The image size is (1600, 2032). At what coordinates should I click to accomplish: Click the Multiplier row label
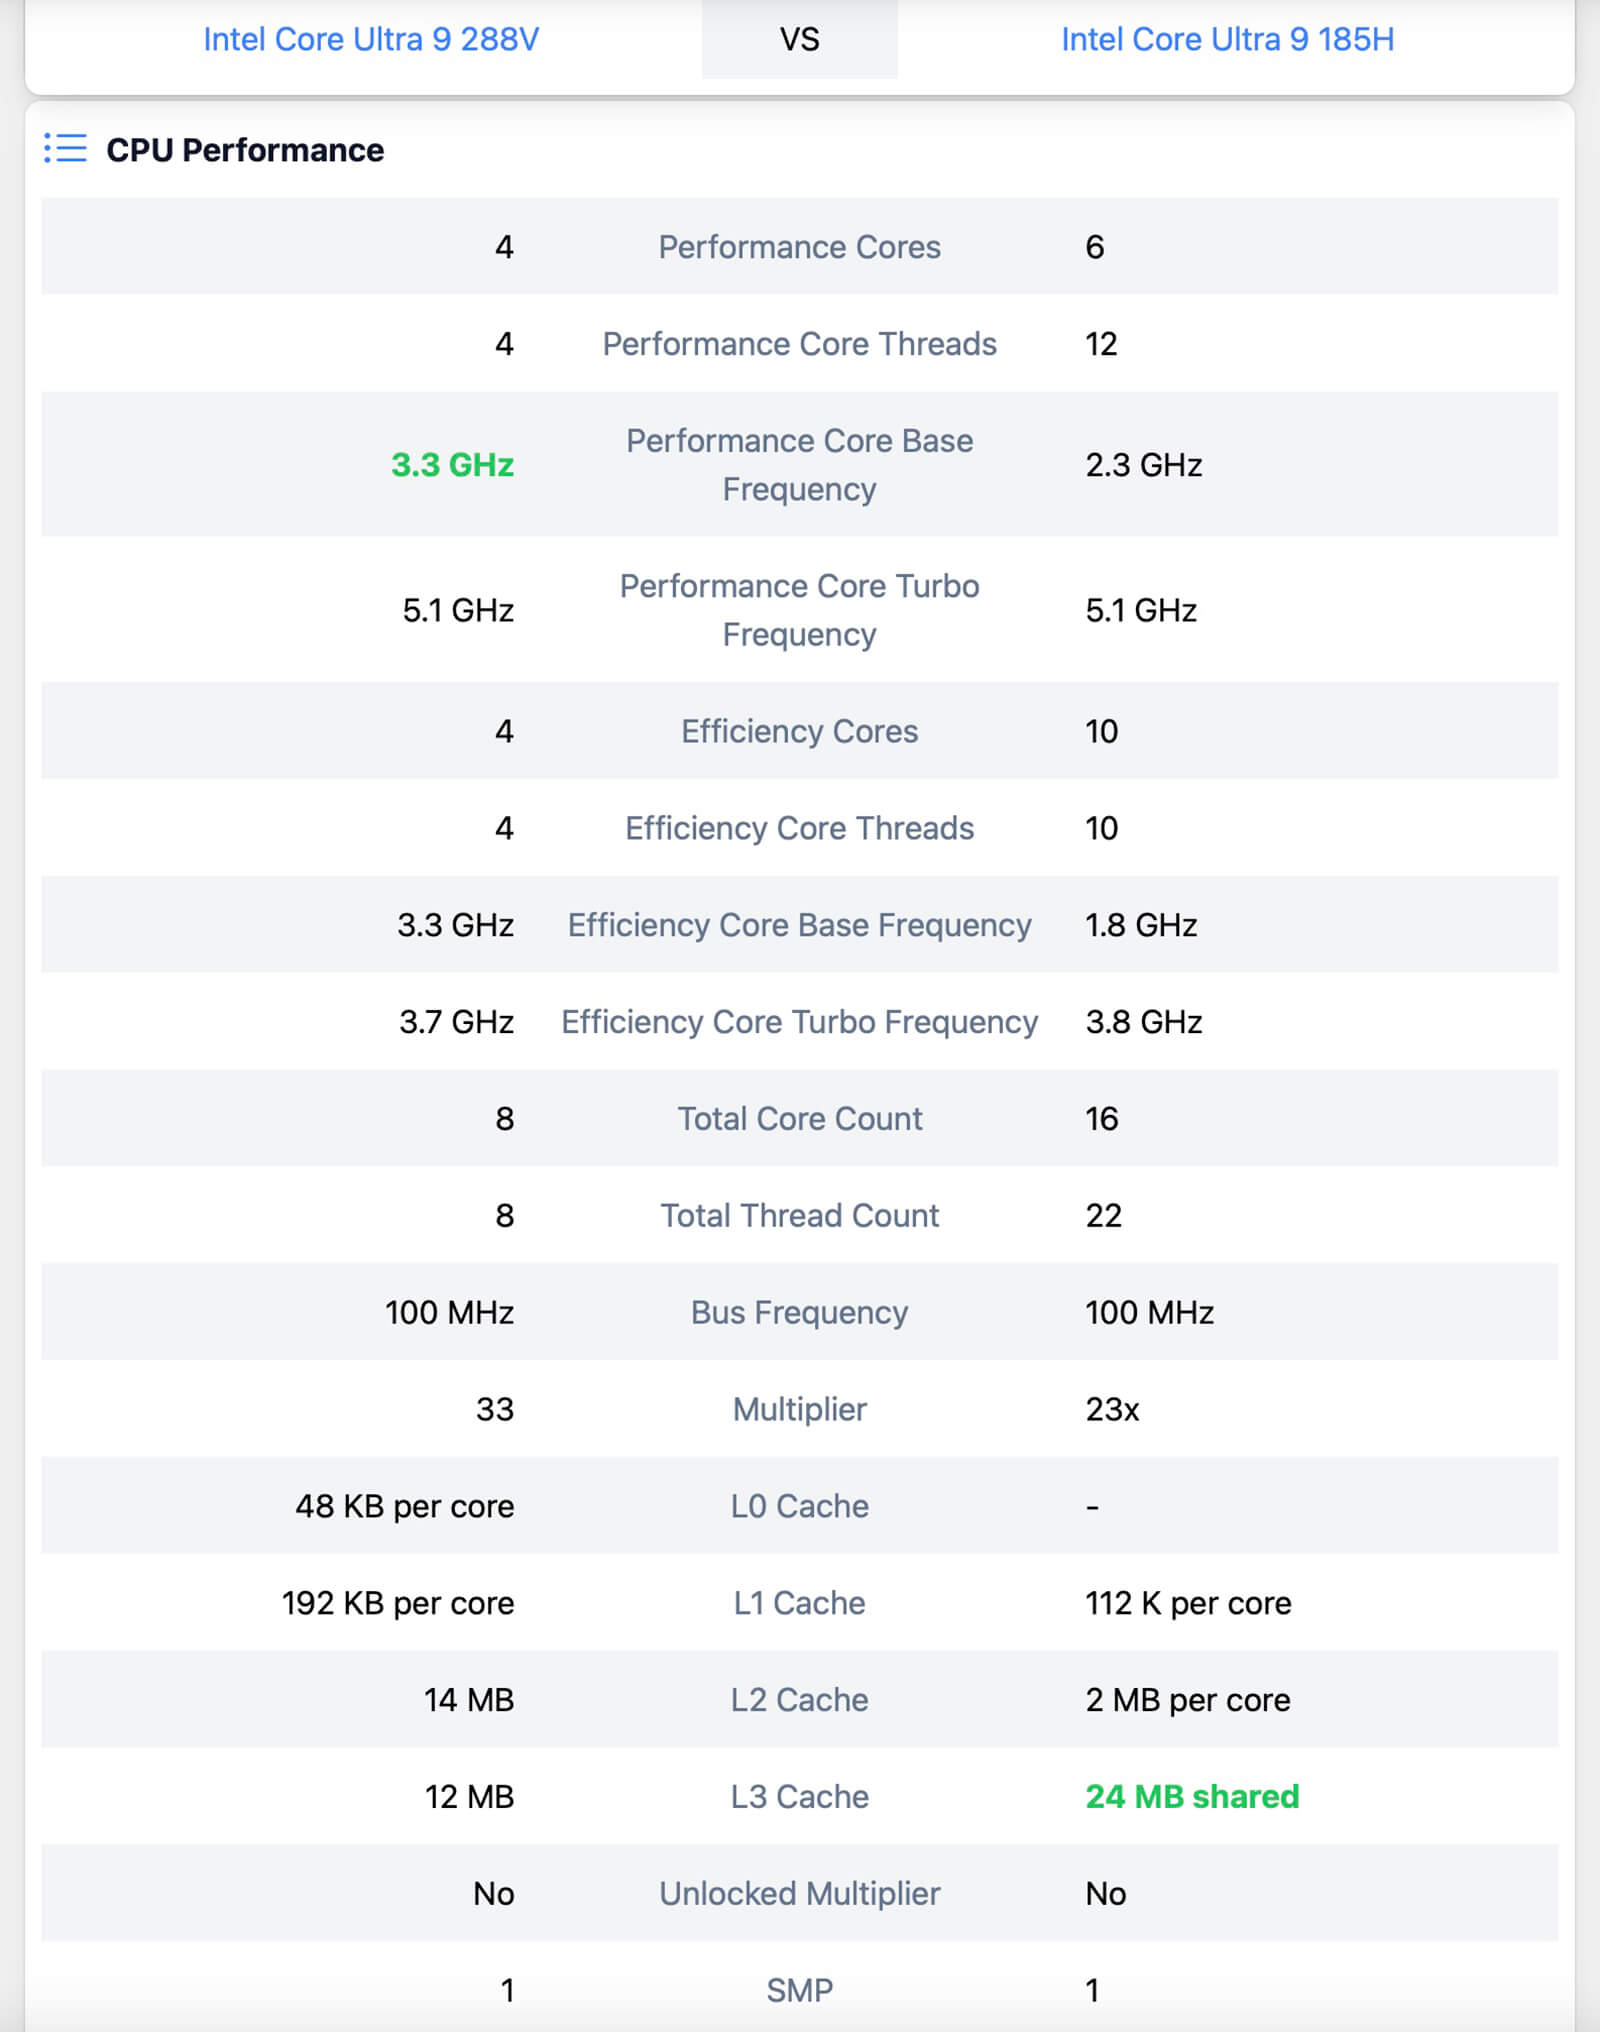coord(799,1409)
